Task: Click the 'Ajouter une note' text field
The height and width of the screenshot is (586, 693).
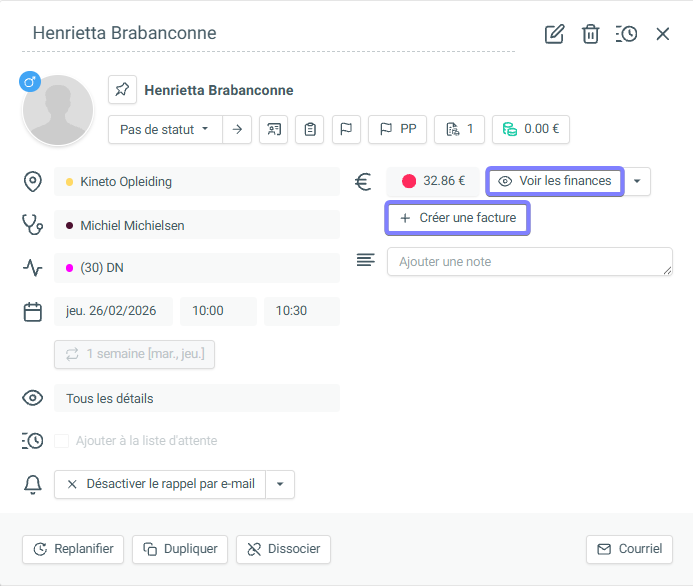Action: 529,262
